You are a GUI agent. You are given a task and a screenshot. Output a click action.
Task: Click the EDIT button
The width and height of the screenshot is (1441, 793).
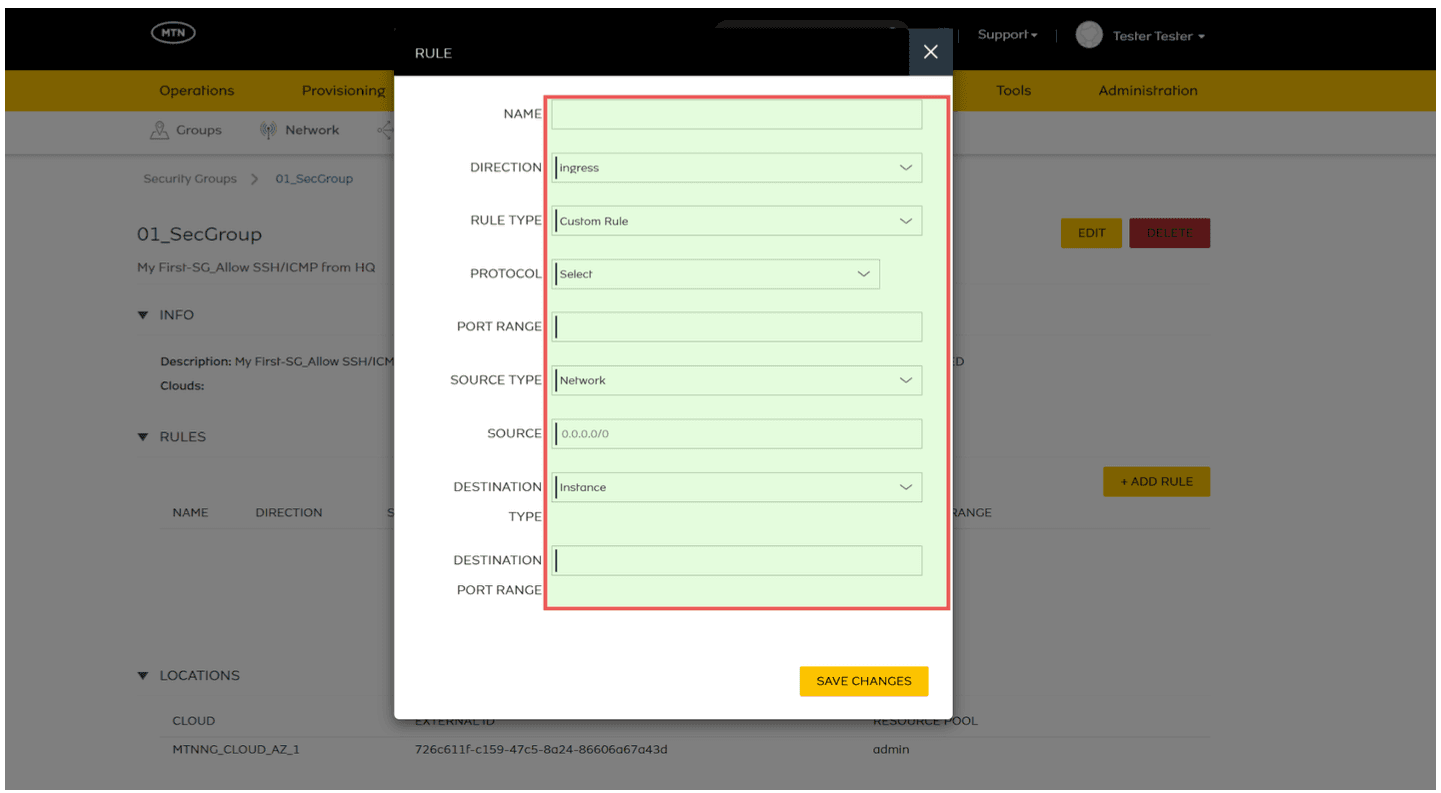1091,233
